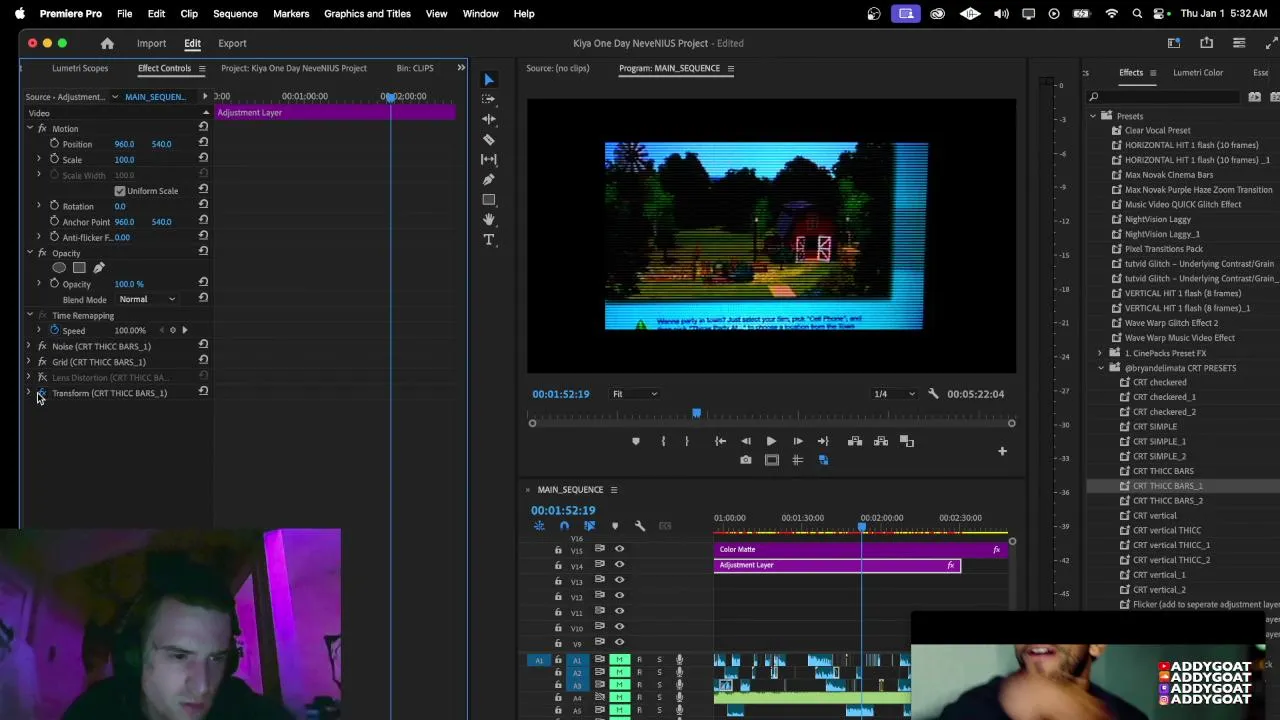Click the Color Matte clip in timeline
Viewport: 1280px width, 720px height.
860,549
